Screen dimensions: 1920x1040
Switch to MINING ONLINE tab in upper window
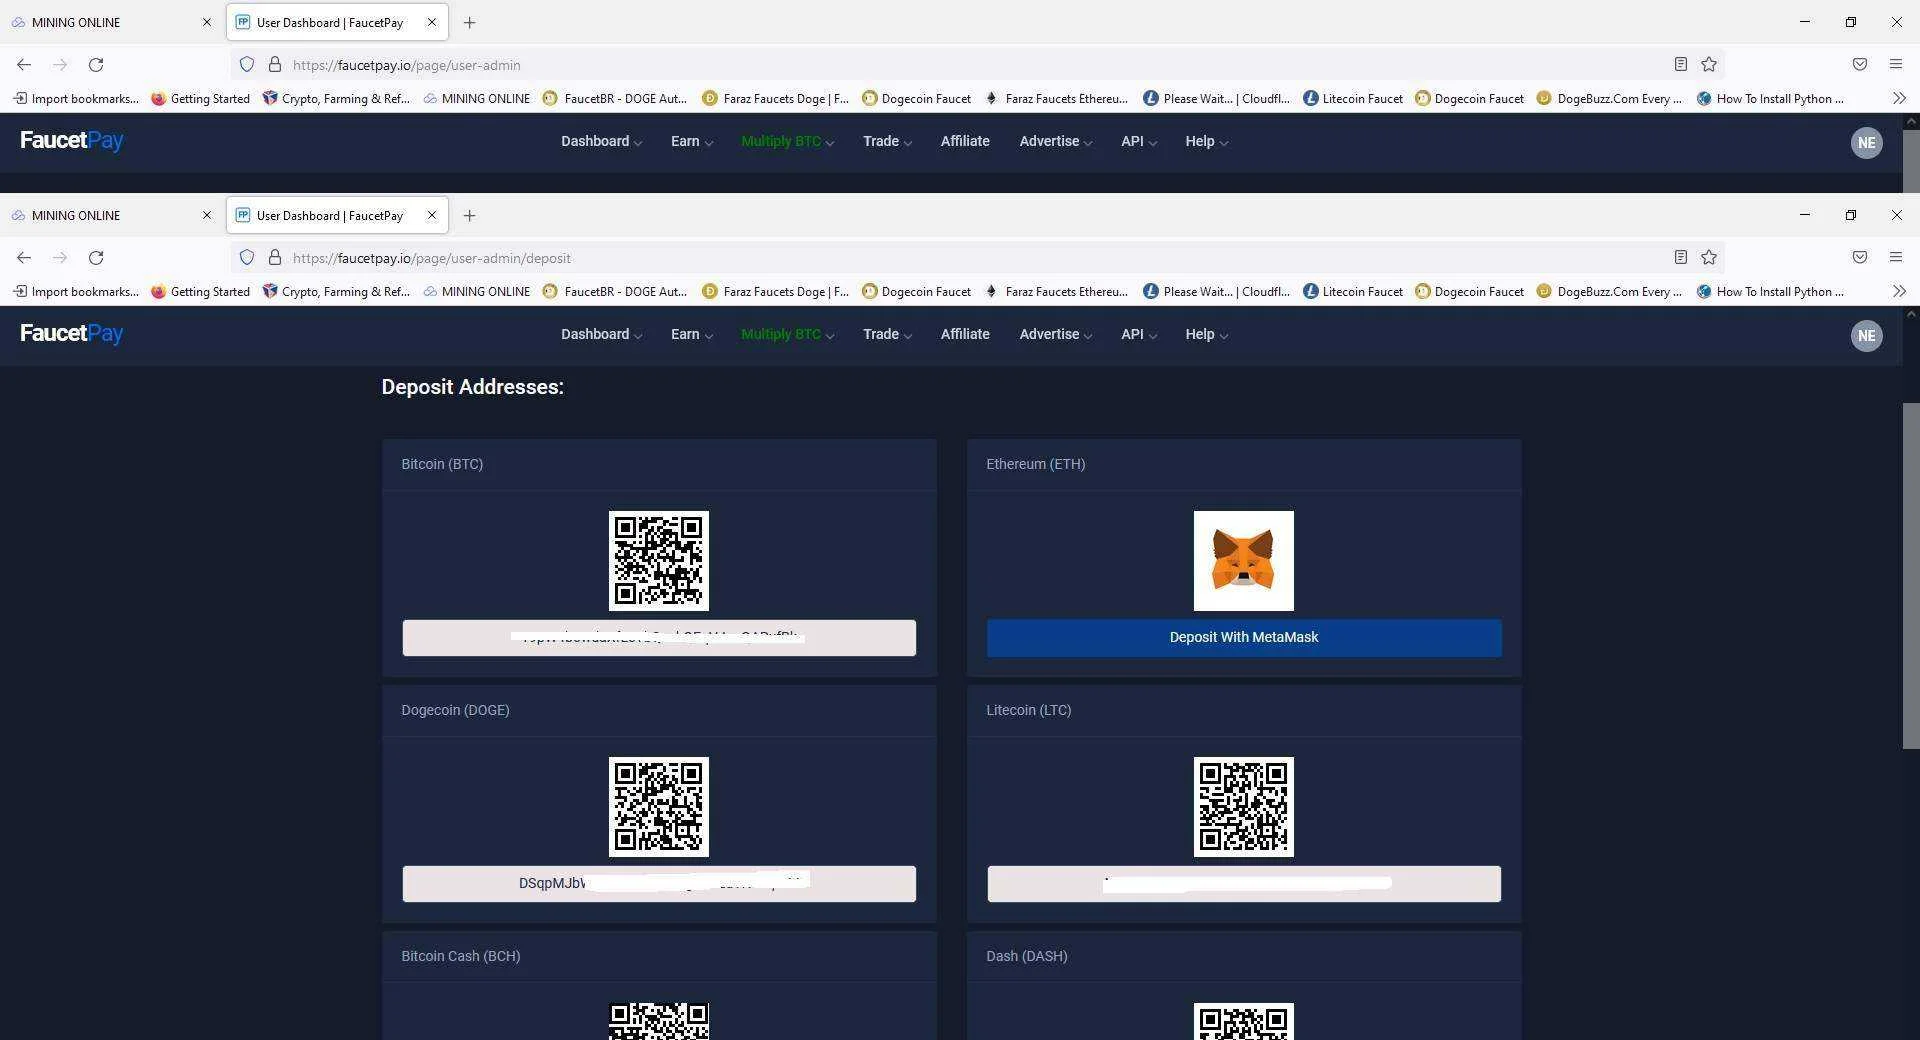pos(110,22)
